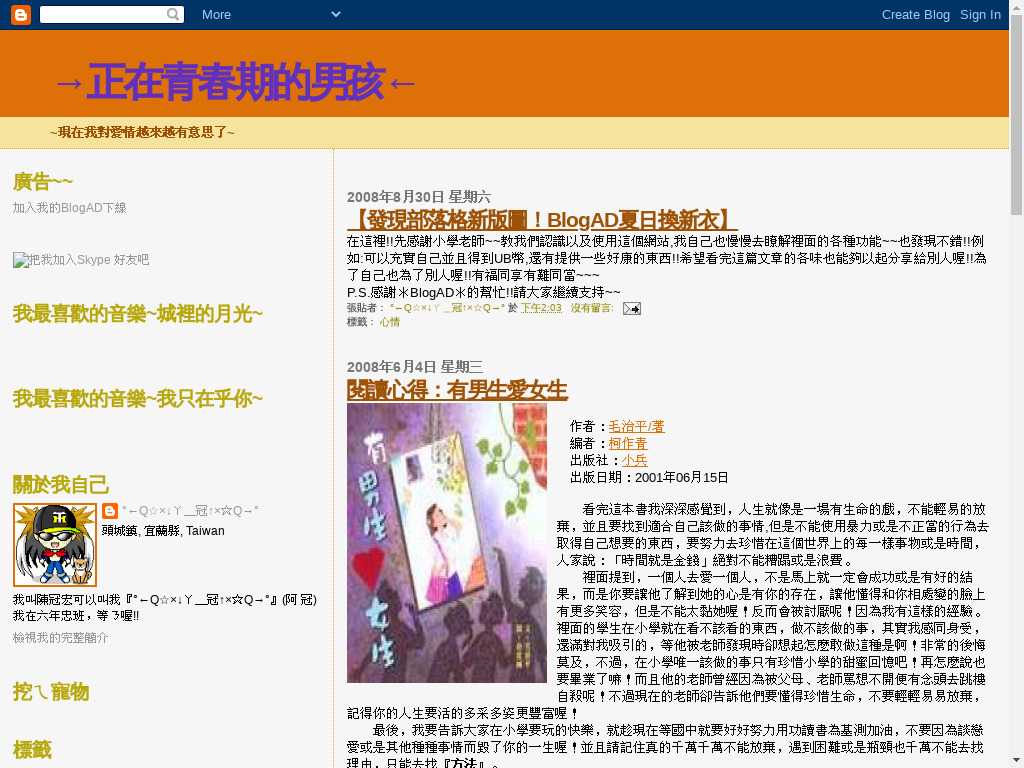
Task: Click the search magnifier icon in navbar
Action: pos(172,14)
